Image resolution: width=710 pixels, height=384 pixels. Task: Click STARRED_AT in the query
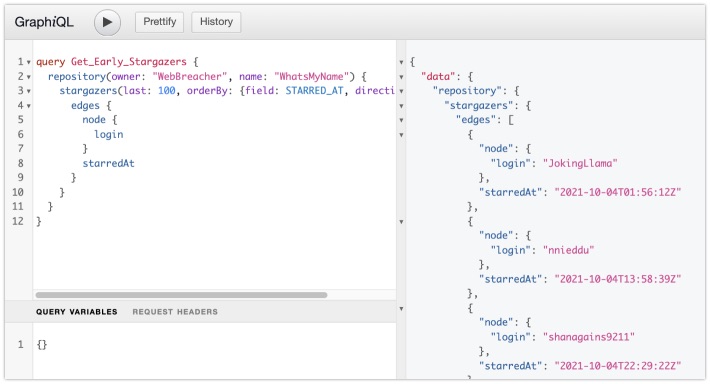tap(314, 91)
